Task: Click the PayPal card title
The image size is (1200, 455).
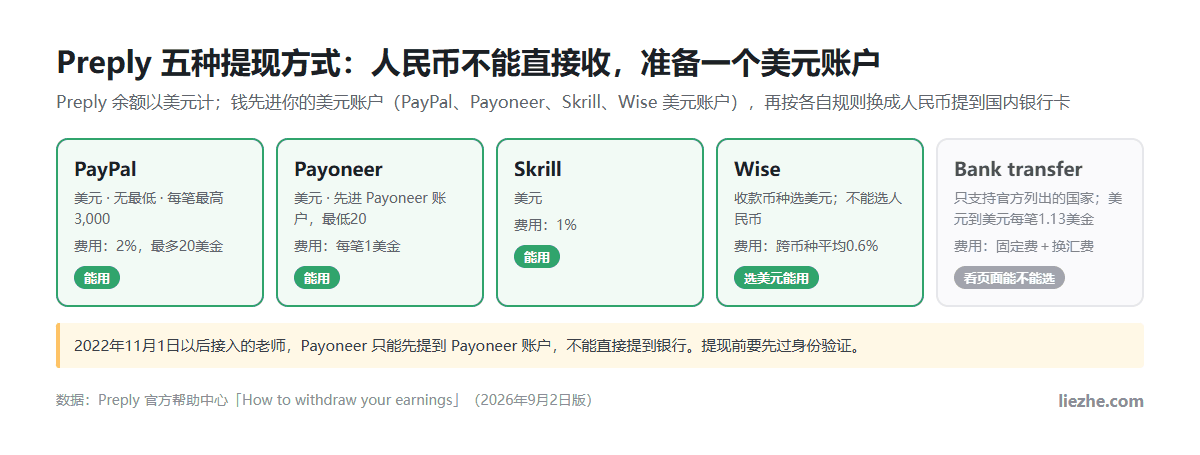Action: 105,169
